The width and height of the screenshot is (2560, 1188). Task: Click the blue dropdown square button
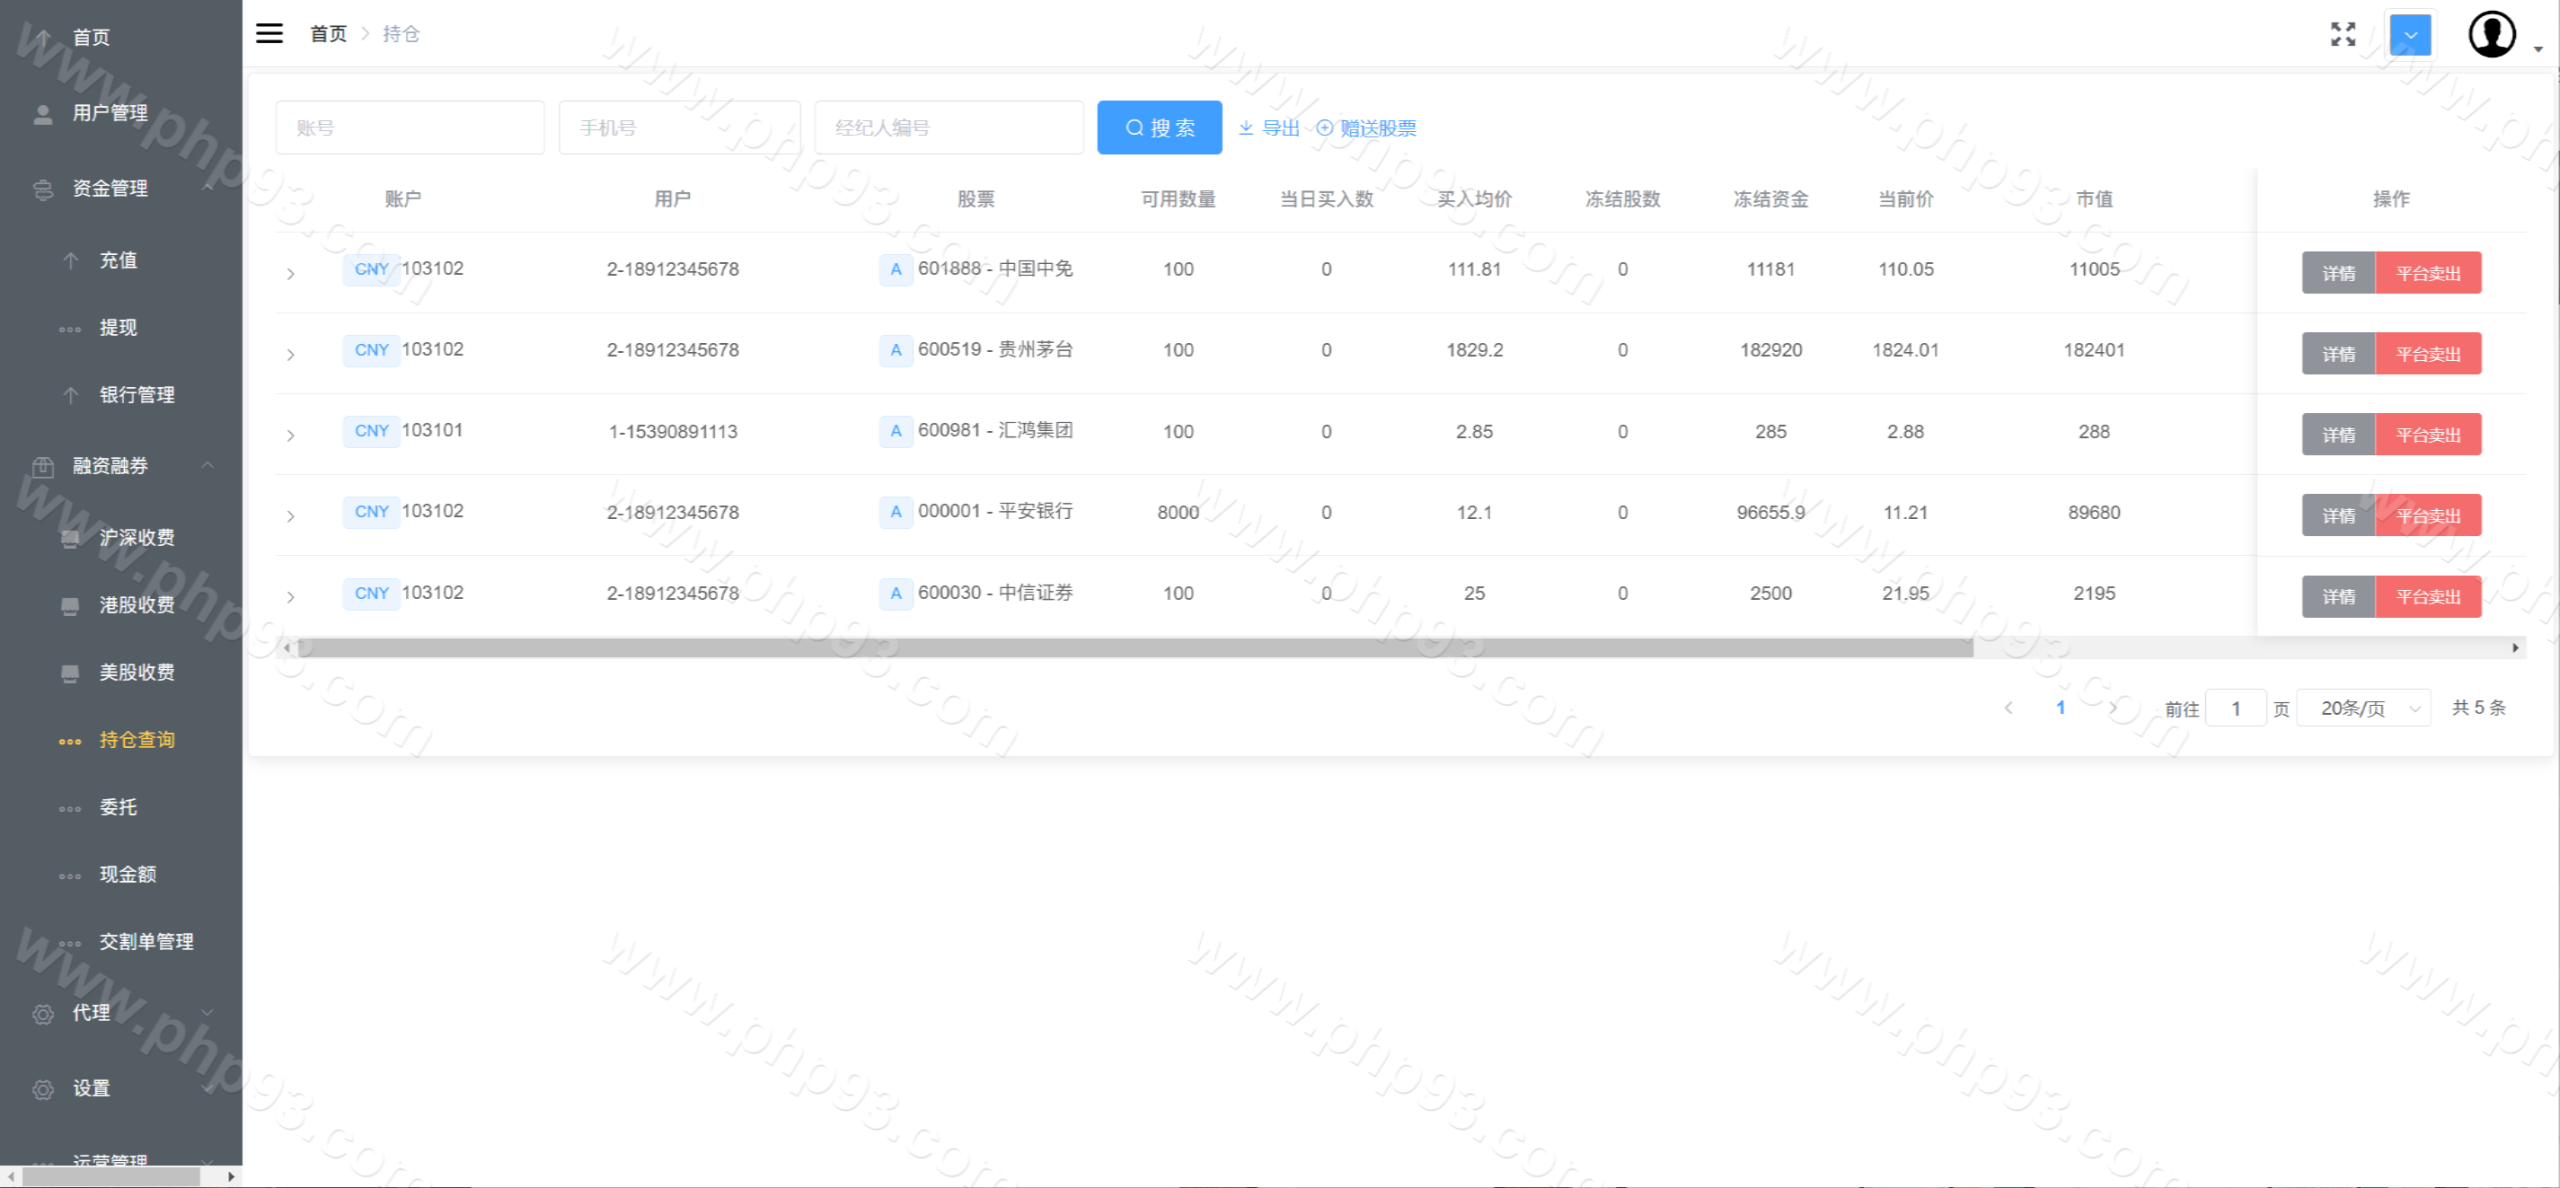pyautogui.click(x=2410, y=35)
